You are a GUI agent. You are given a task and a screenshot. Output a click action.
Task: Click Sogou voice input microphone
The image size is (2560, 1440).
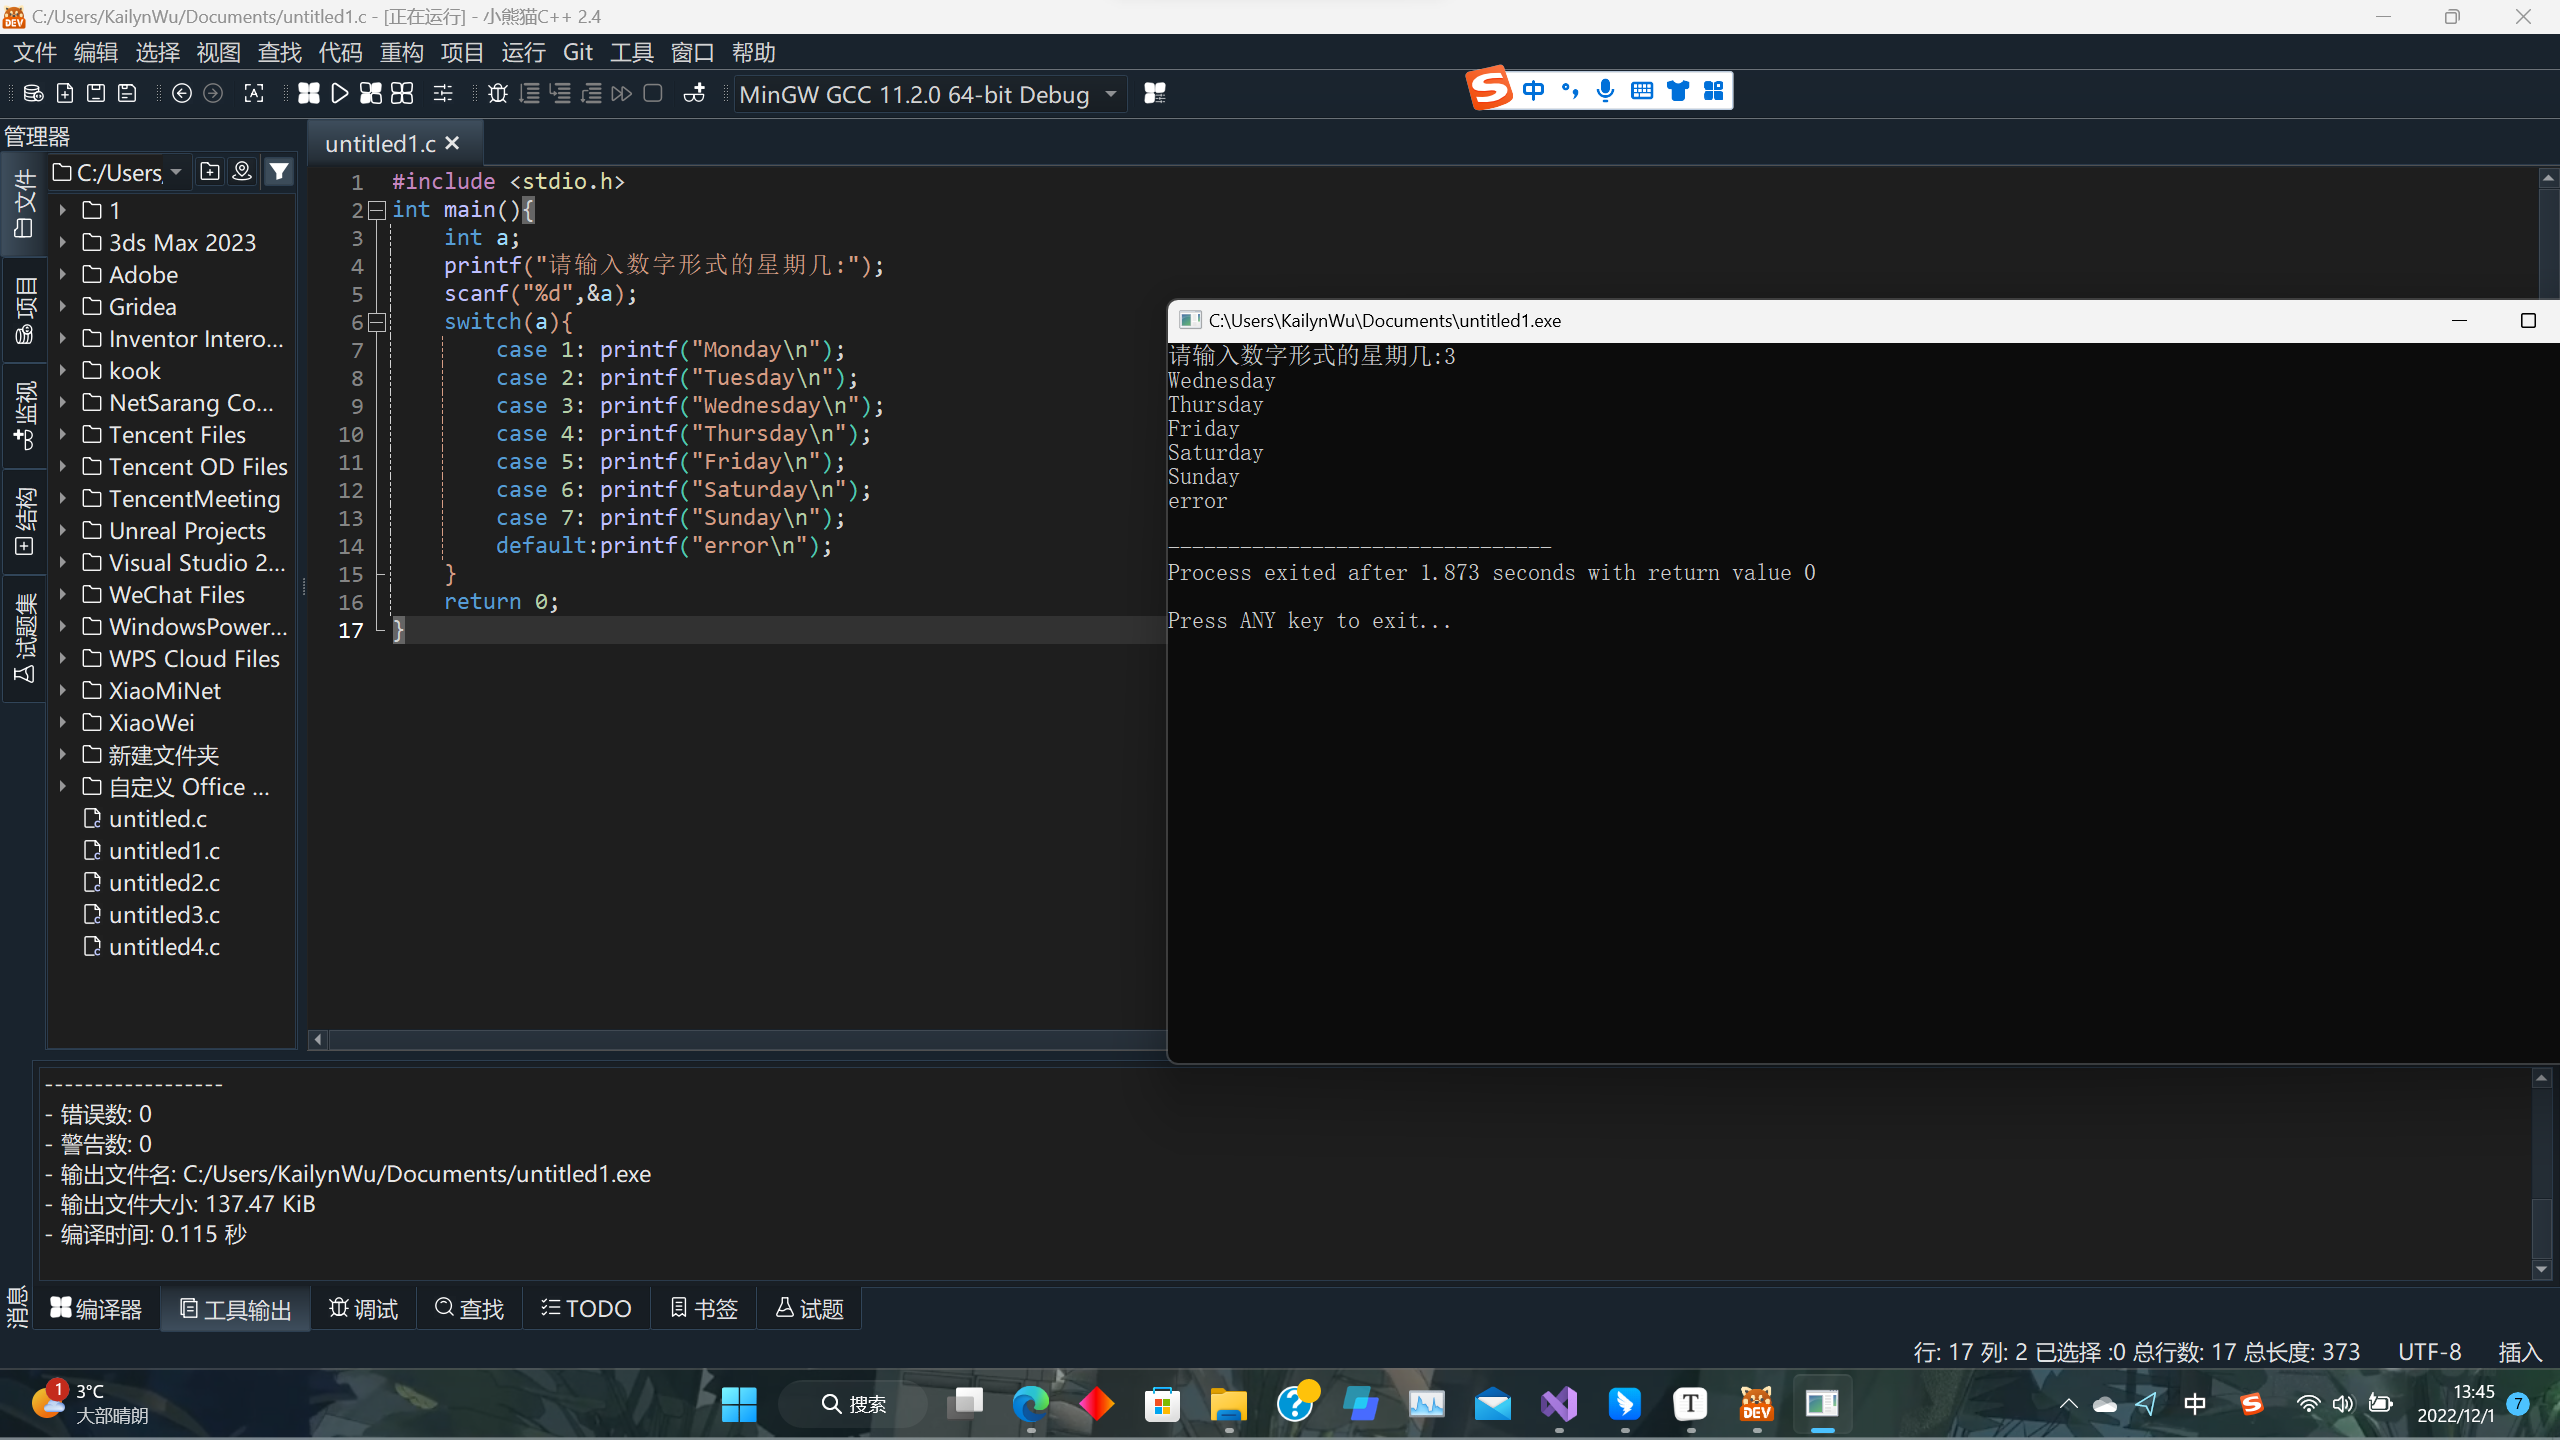[1605, 91]
